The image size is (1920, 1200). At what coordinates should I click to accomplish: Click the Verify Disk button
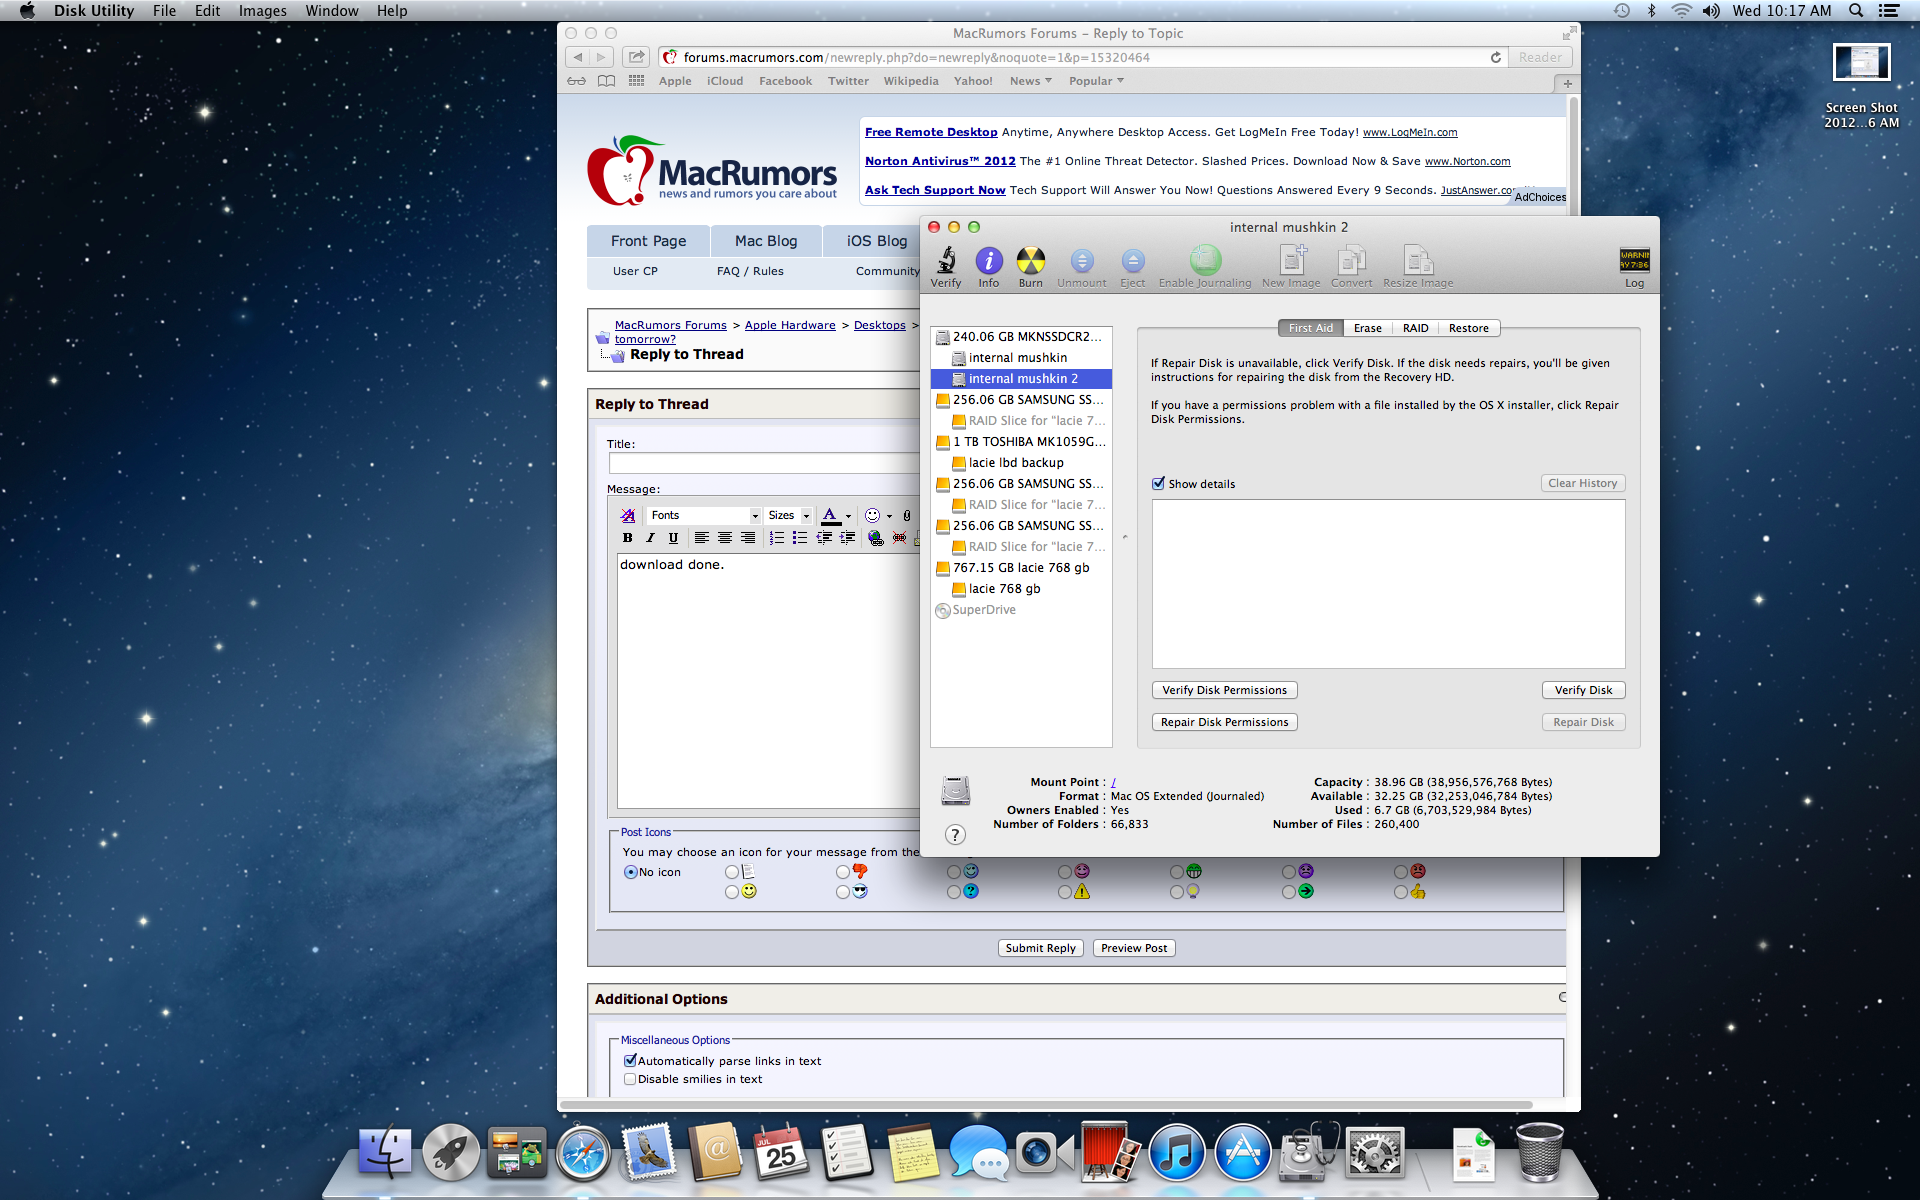[x=1583, y=690]
